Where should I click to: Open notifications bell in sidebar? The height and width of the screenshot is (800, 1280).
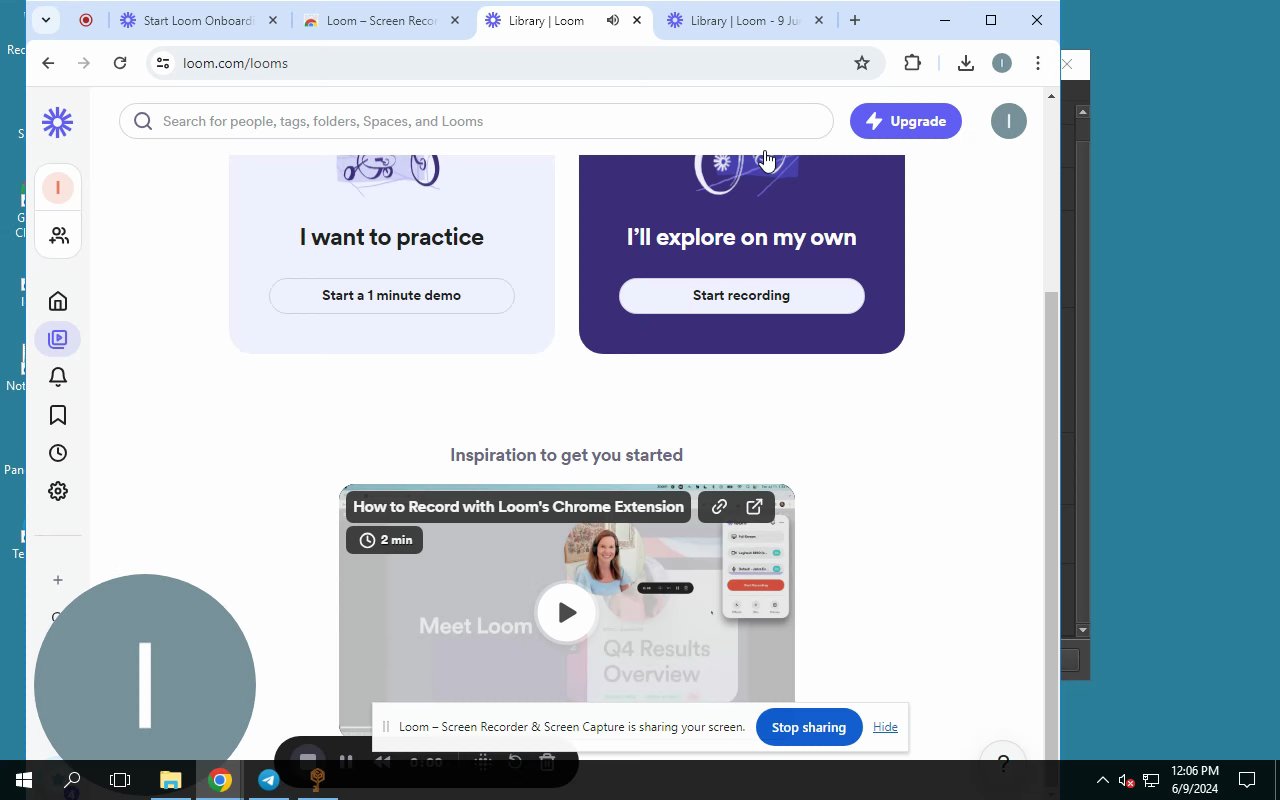click(x=58, y=377)
